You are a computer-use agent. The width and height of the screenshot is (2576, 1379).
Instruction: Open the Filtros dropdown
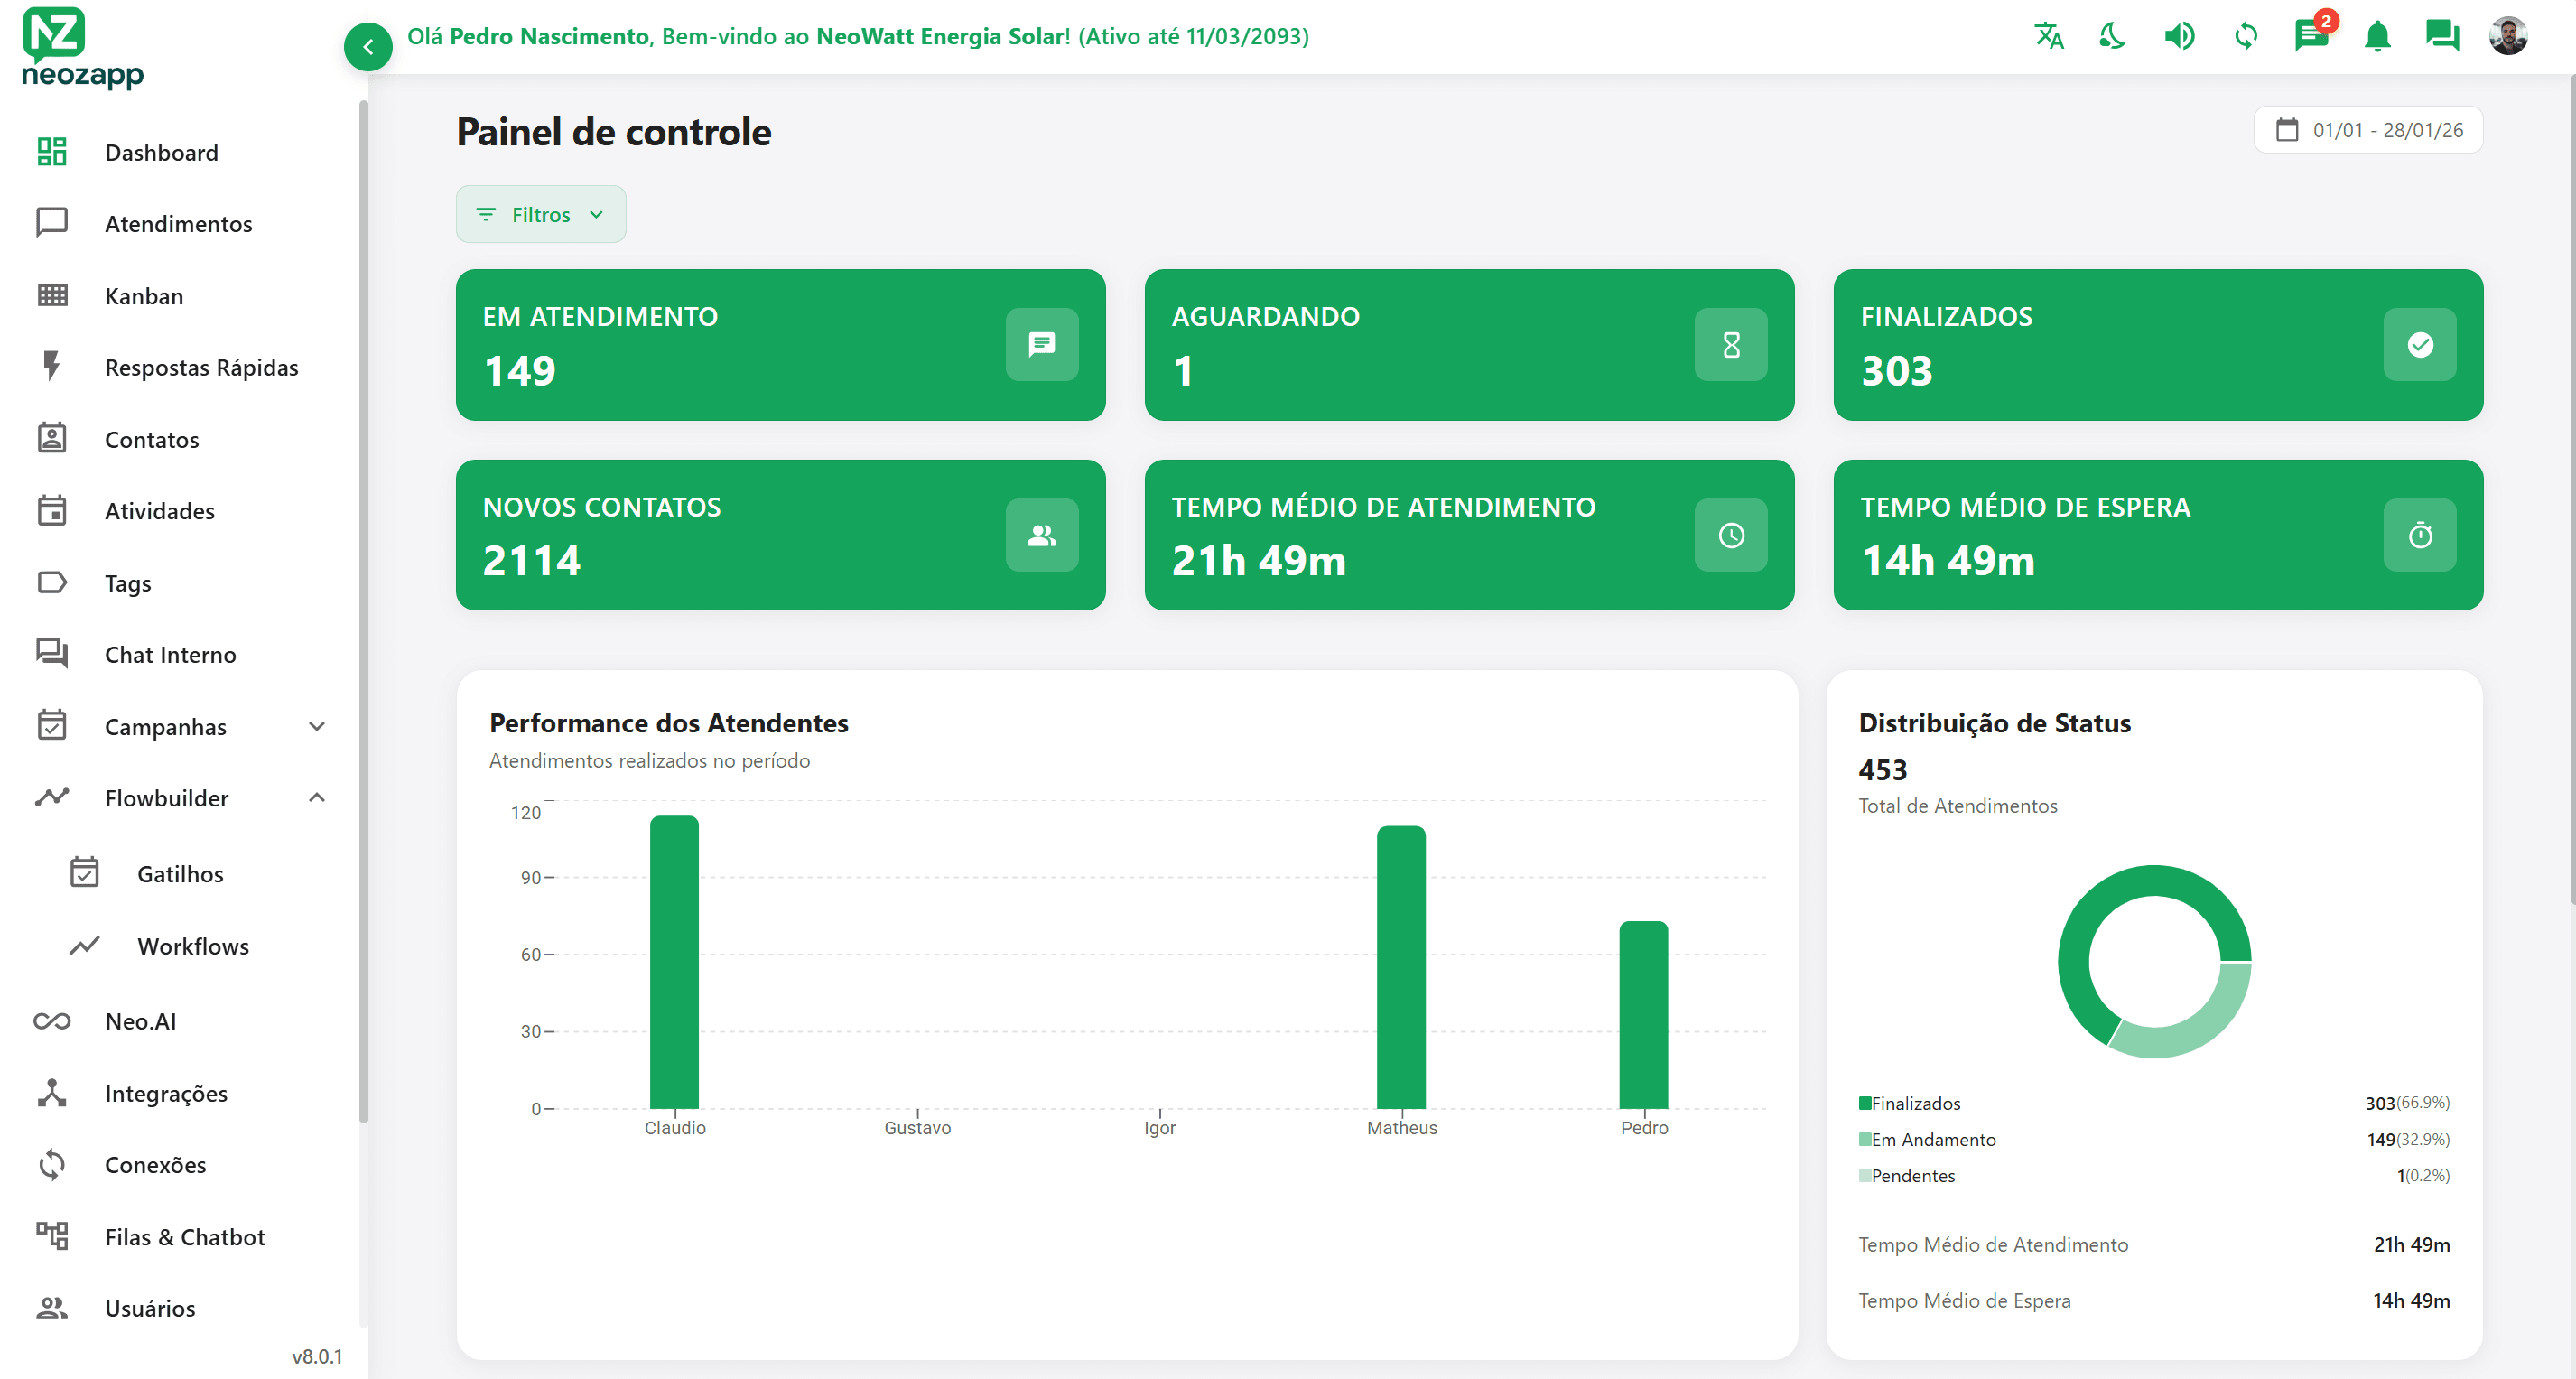pos(540,213)
